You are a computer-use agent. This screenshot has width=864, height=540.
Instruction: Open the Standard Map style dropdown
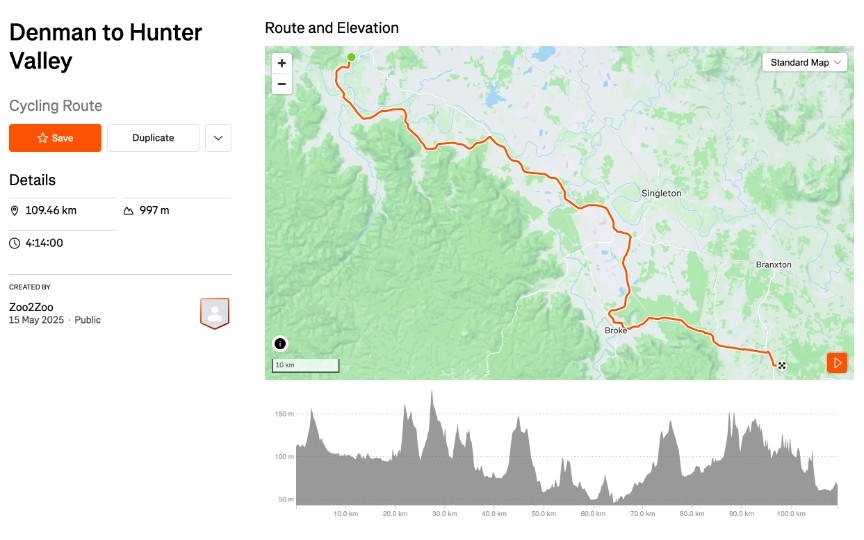pyautogui.click(x=805, y=63)
